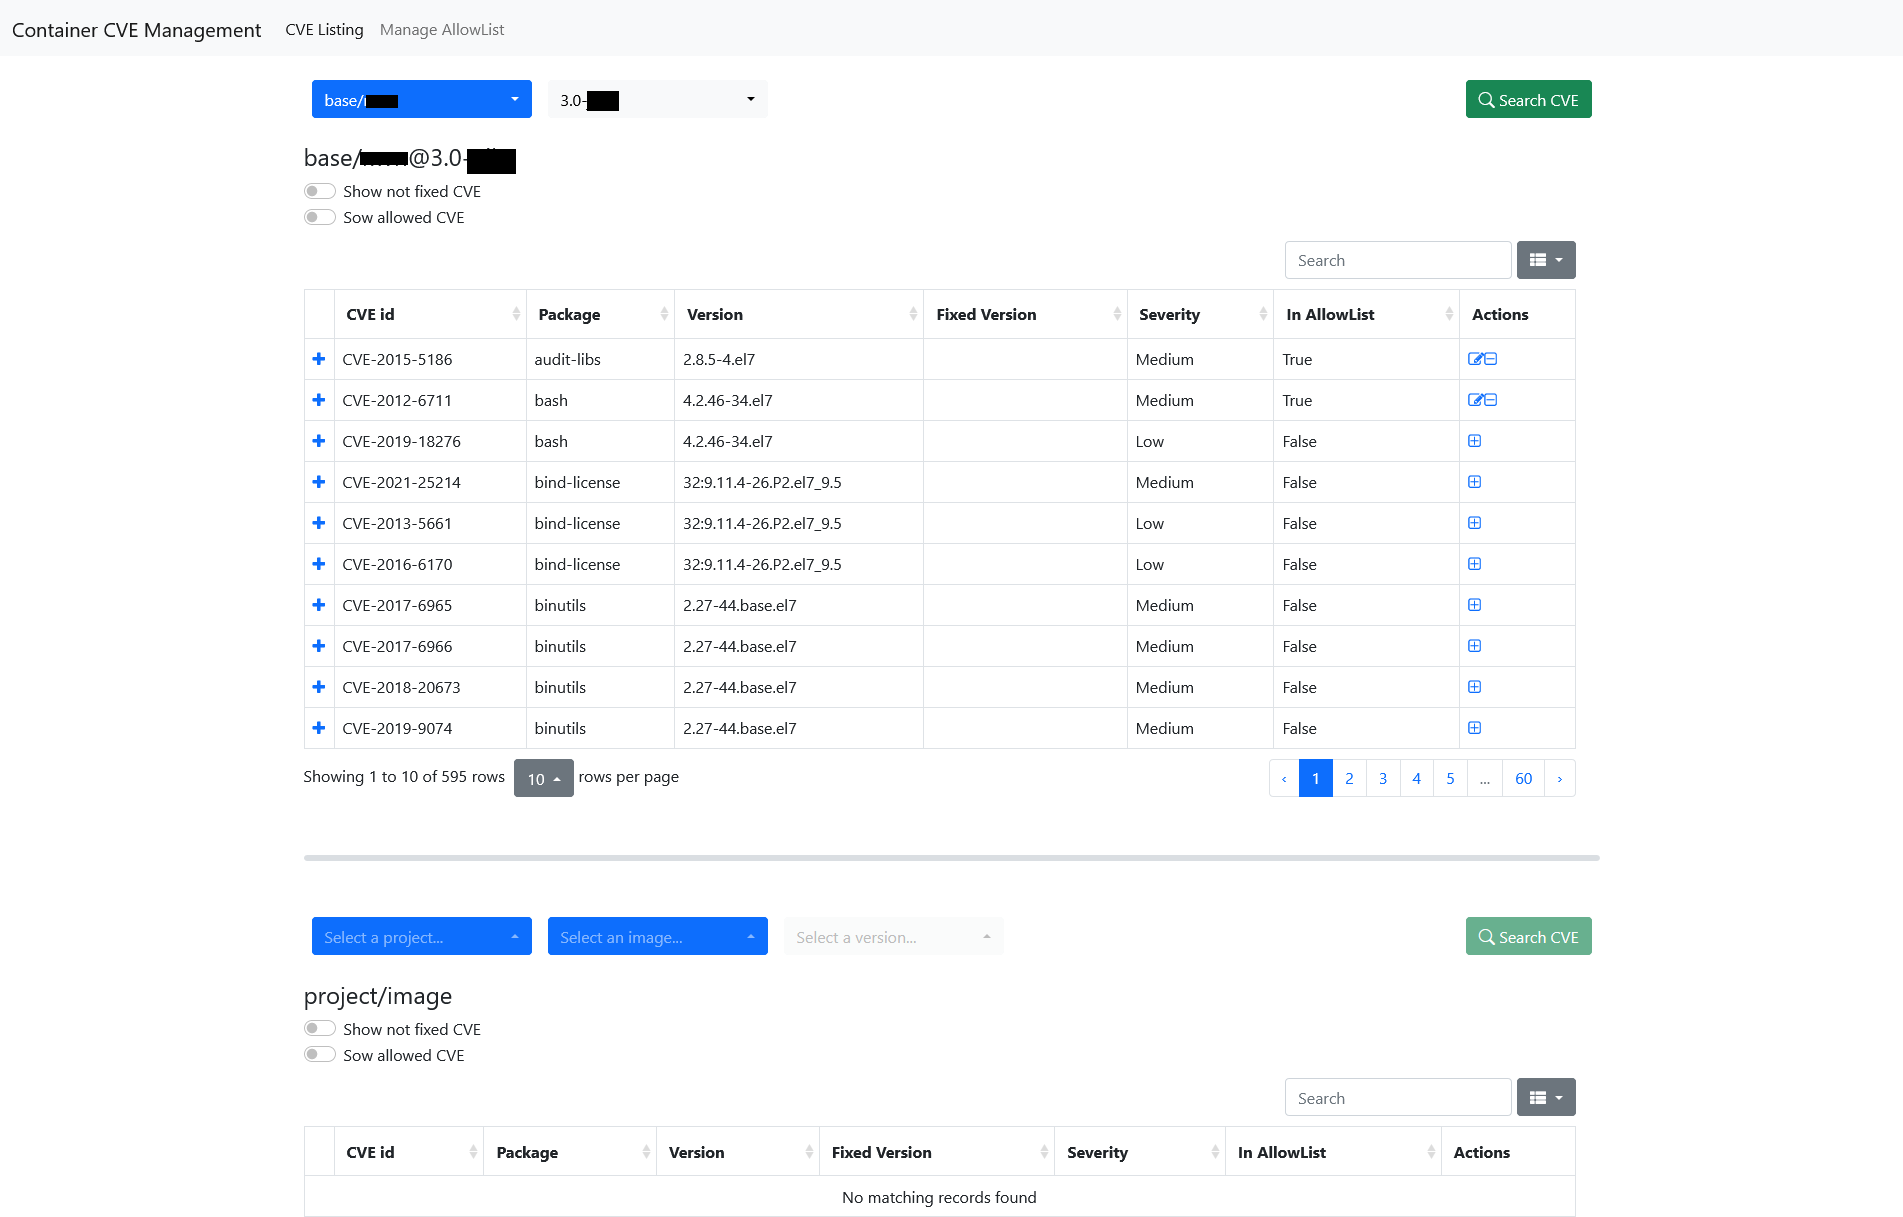Image resolution: width=1903 pixels, height=1217 pixels.
Task: Open the CVE Listing tab
Action: click(x=324, y=29)
